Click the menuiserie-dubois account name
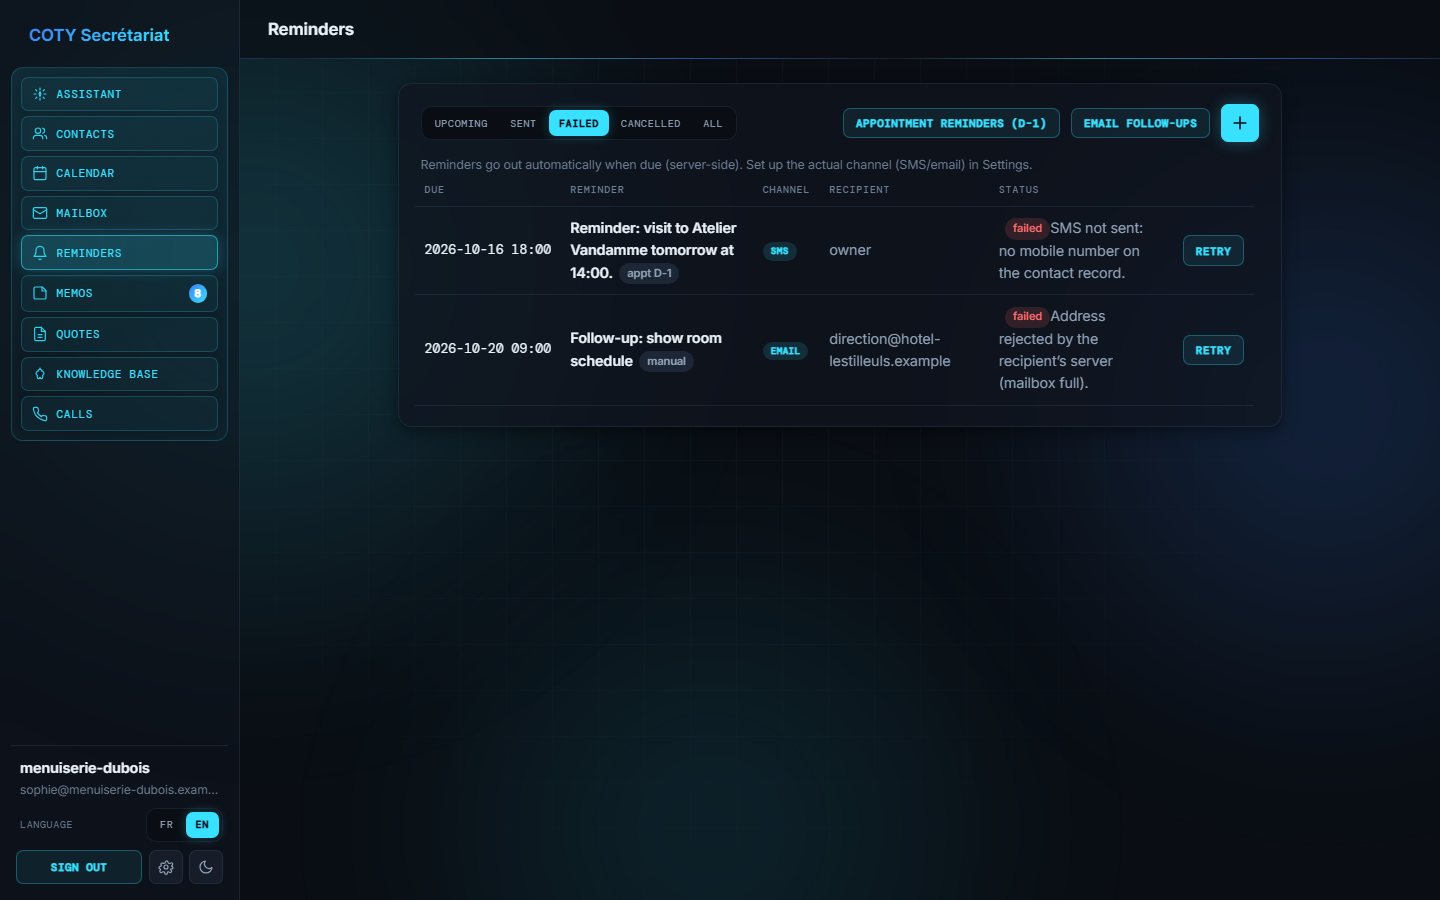 coord(85,768)
